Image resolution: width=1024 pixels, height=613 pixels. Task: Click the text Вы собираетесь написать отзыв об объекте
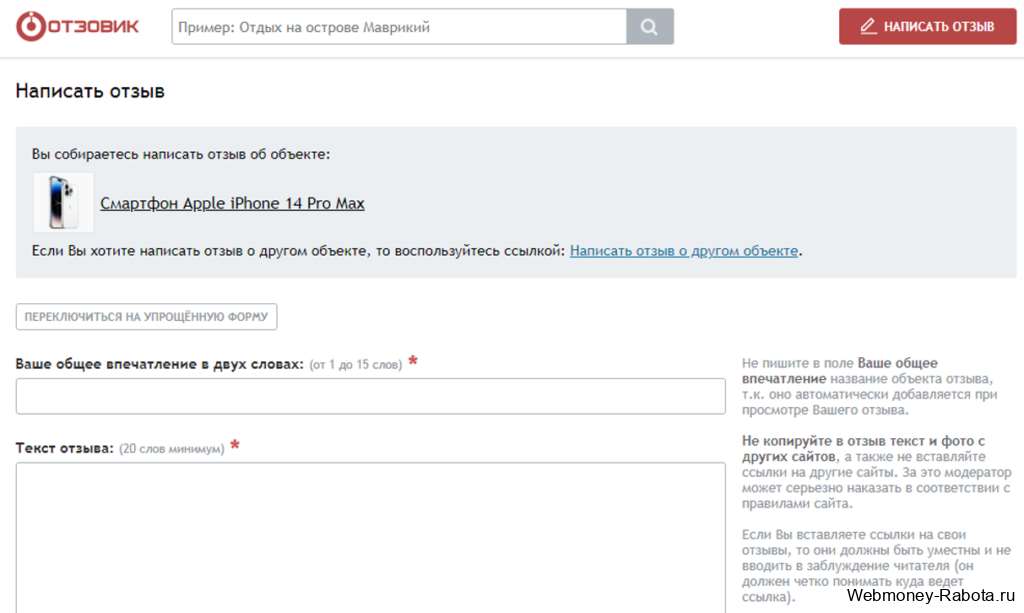[x=181, y=155]
